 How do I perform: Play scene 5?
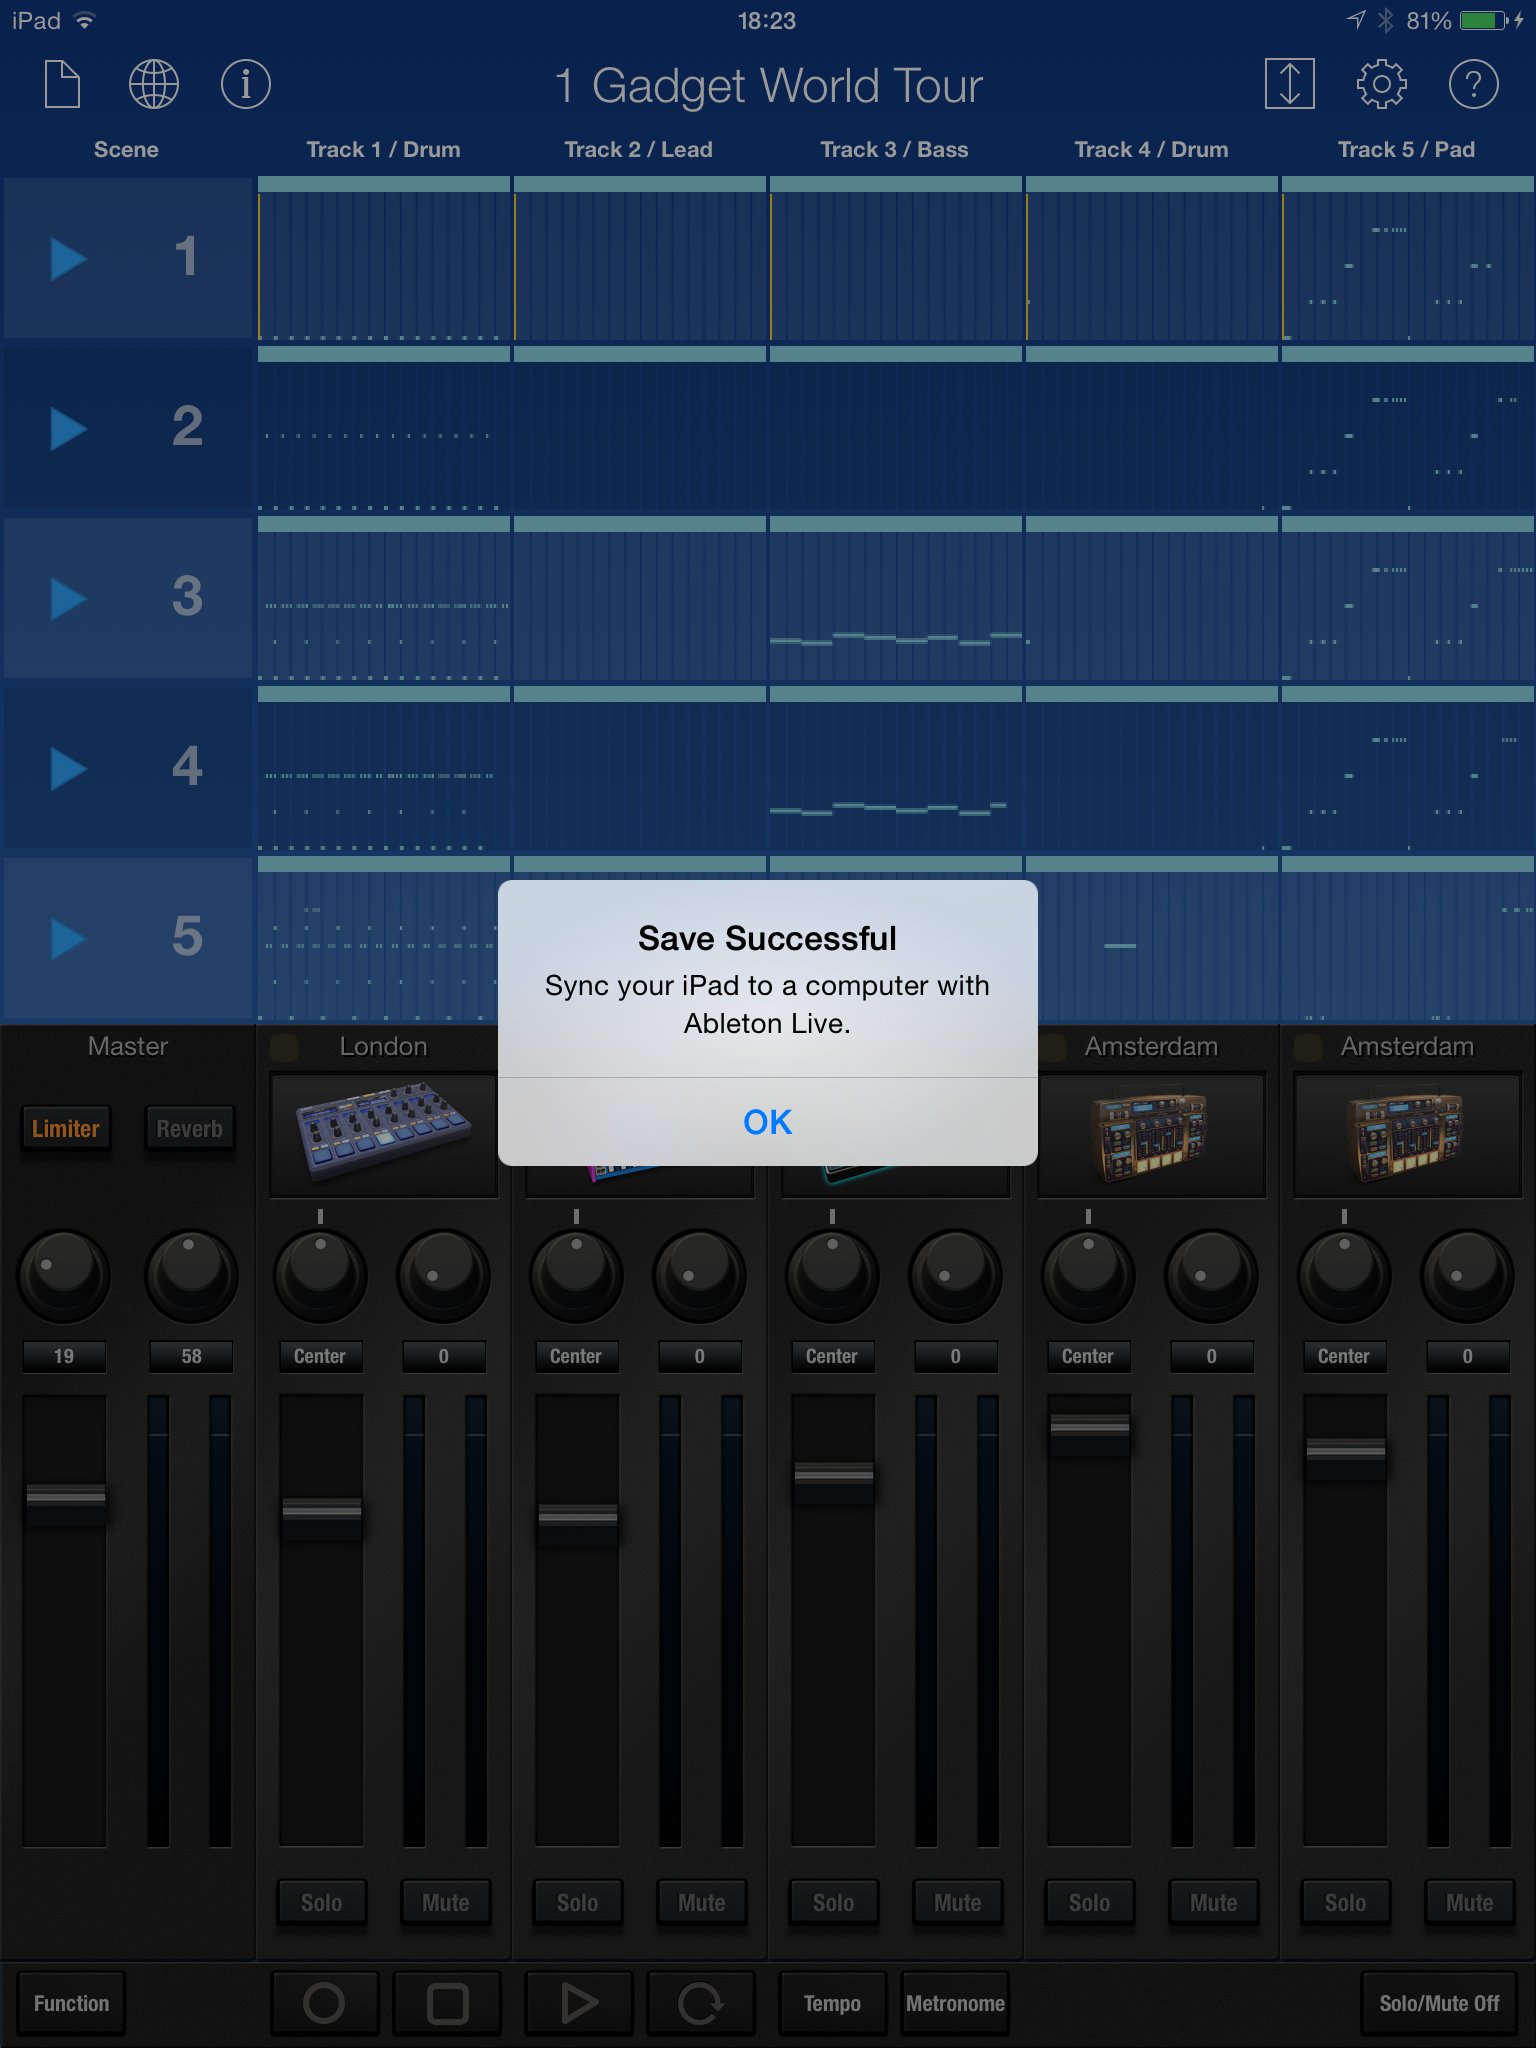(x=68, y=939)
